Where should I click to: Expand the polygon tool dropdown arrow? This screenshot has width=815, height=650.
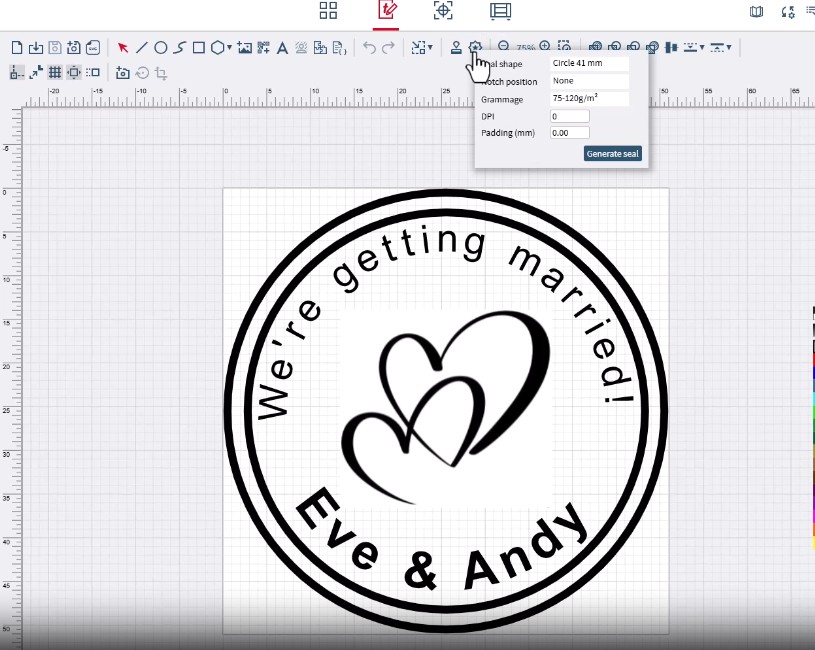click(x=230, y=47)
